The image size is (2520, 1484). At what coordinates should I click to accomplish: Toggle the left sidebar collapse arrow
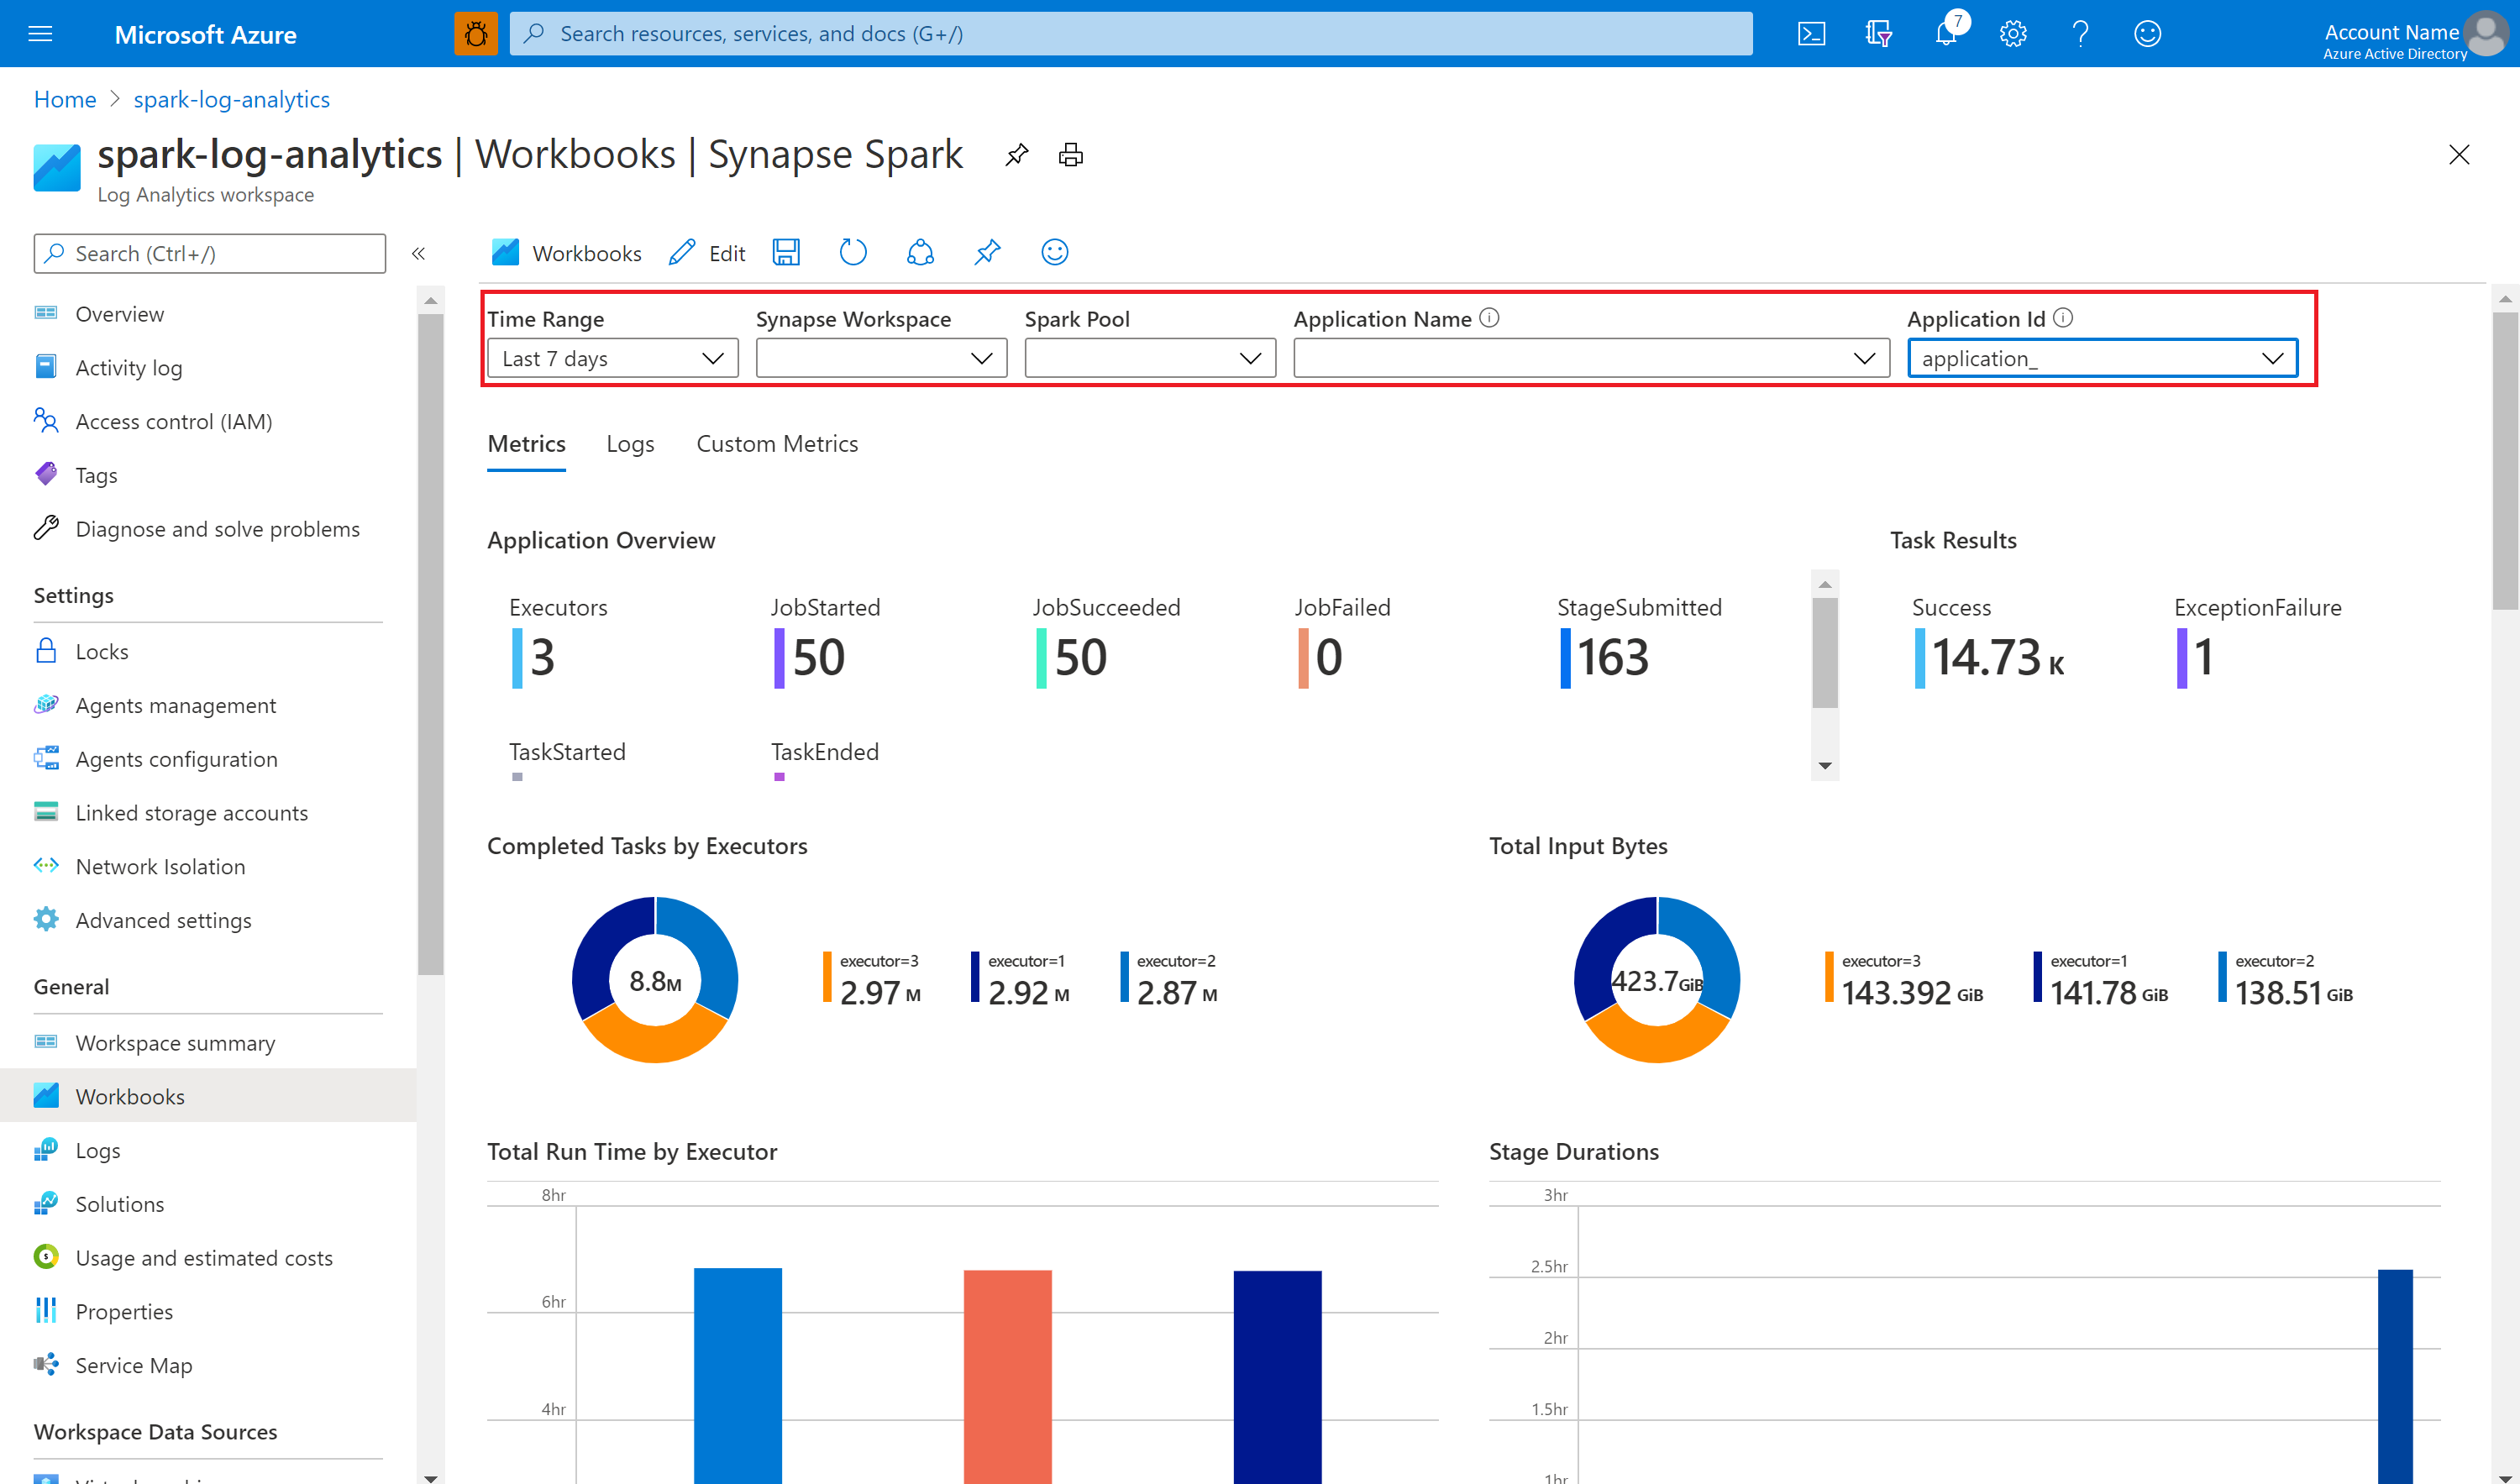[x=419, y=253]
